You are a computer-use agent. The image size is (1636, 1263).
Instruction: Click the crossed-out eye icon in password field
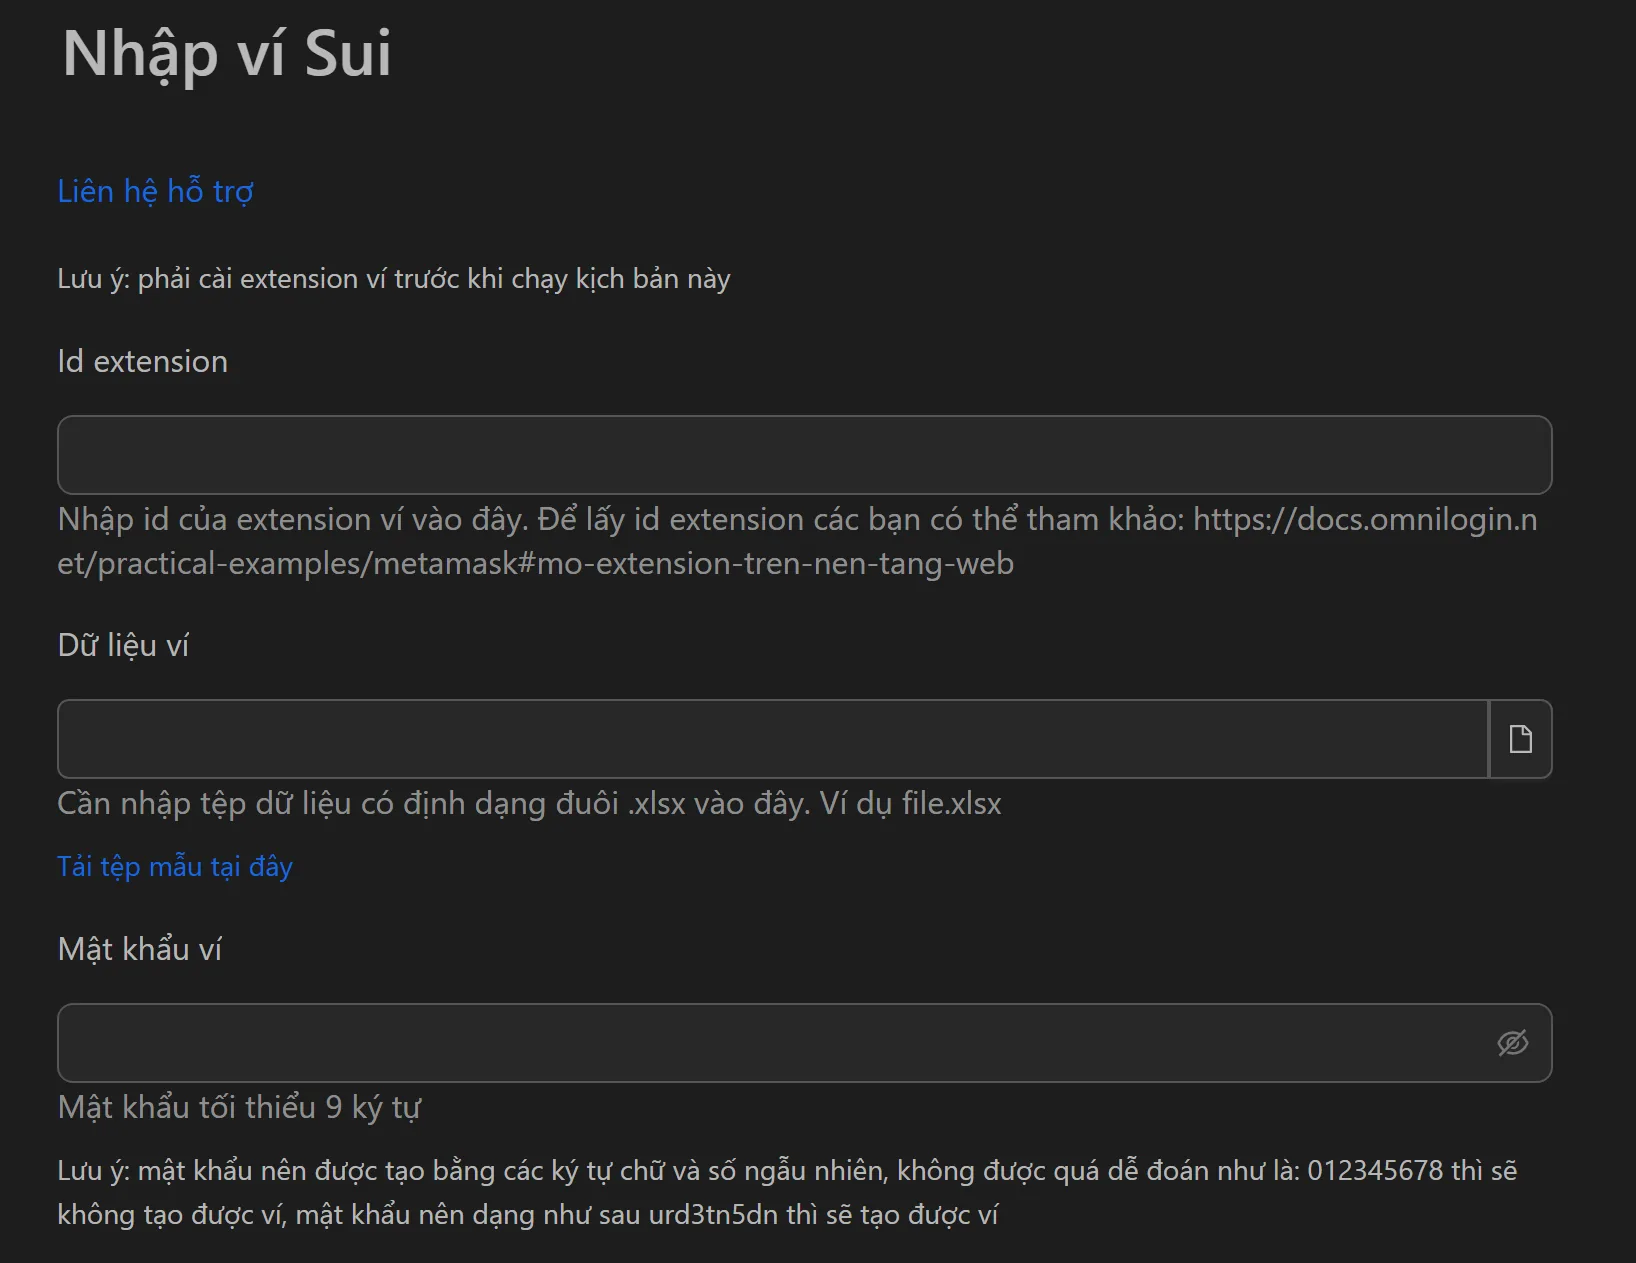point(1511,1043)
